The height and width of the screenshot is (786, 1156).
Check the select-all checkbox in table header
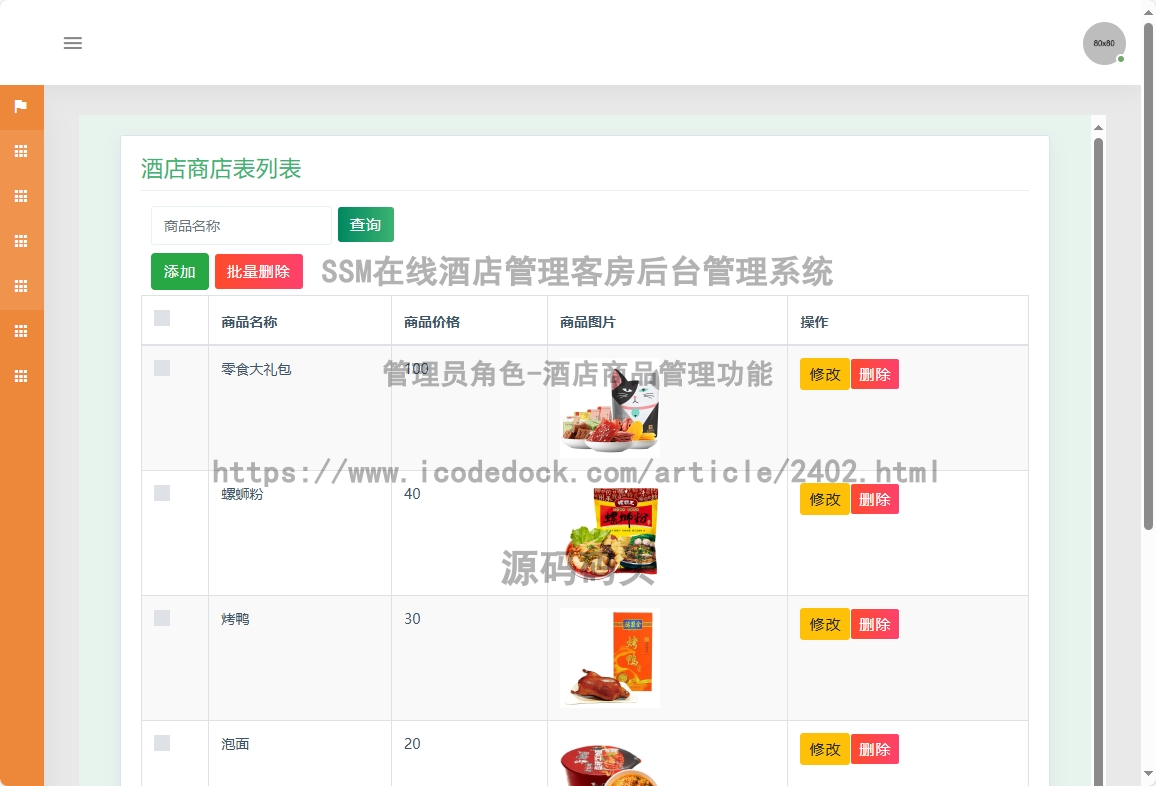162,319
